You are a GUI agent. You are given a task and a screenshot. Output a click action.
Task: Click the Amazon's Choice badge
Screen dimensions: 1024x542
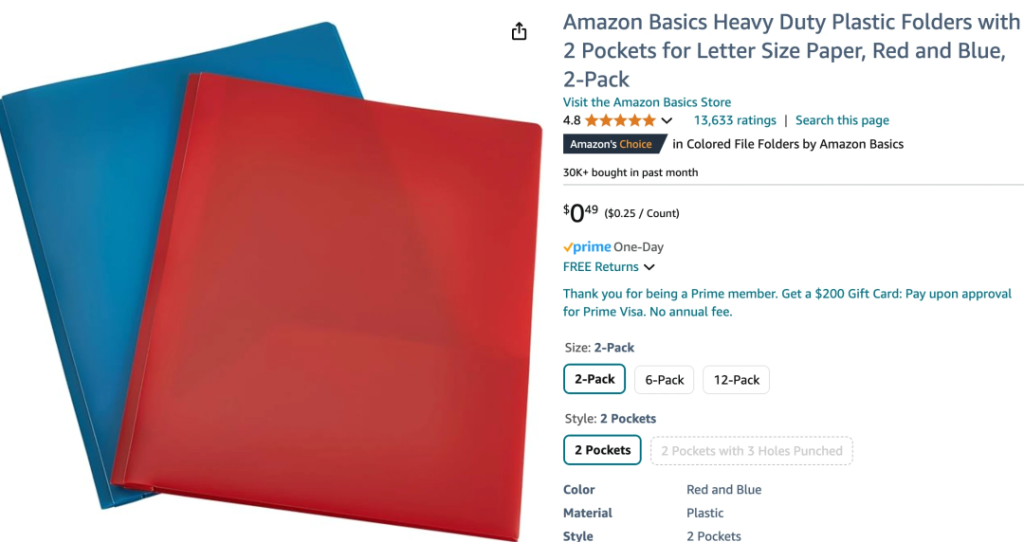click(x=615, y=144)
